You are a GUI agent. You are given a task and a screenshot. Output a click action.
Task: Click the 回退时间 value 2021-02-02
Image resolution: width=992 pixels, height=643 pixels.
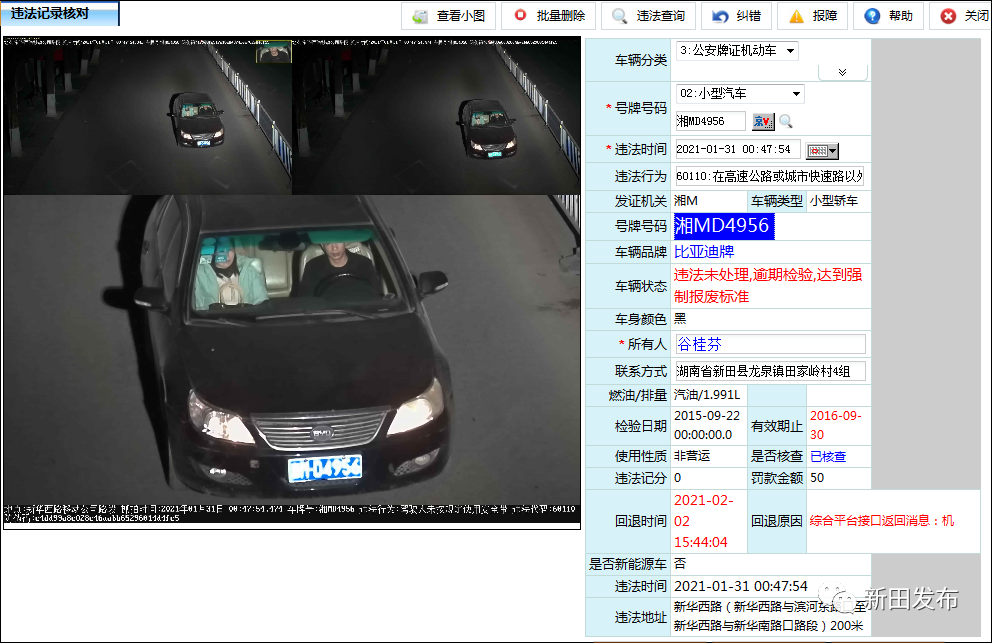coord(704,521)
